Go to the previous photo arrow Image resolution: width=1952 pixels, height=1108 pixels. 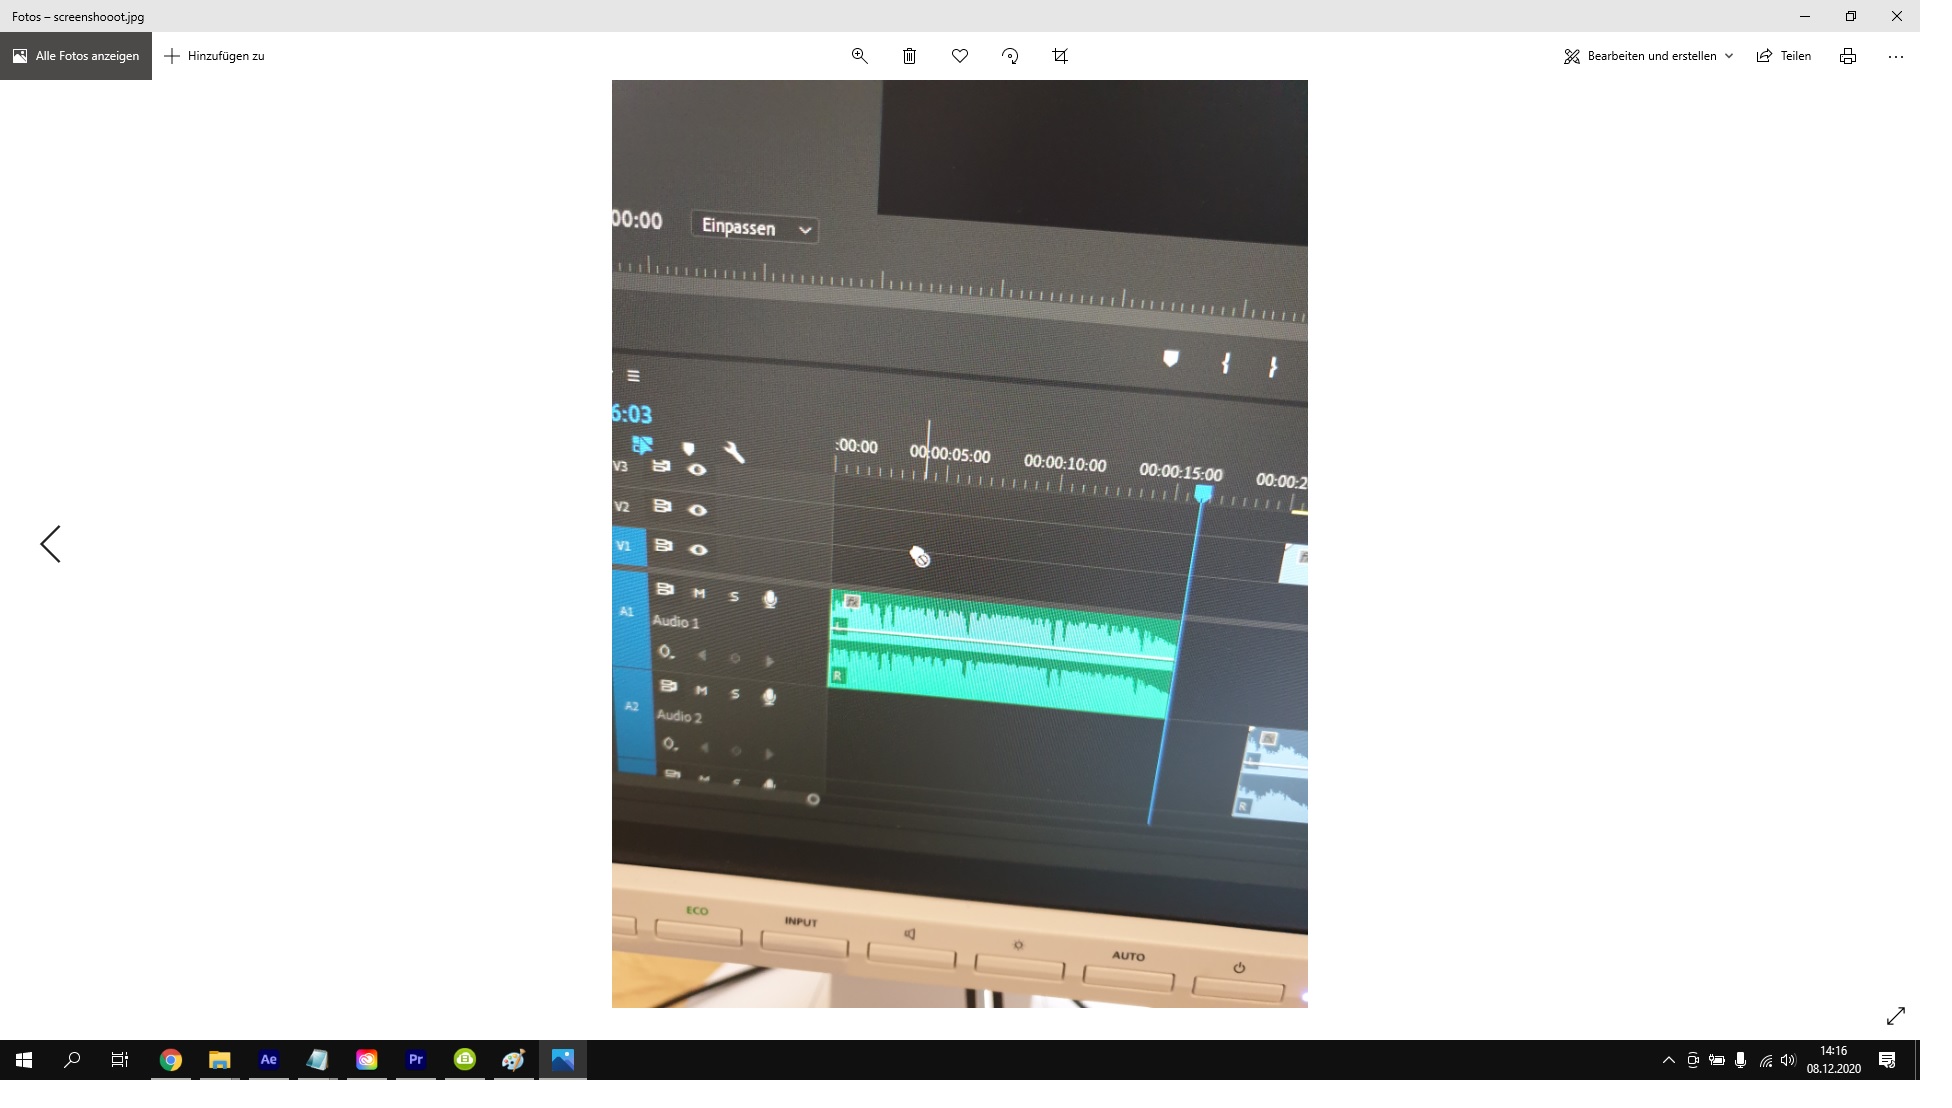coord(50,544)
